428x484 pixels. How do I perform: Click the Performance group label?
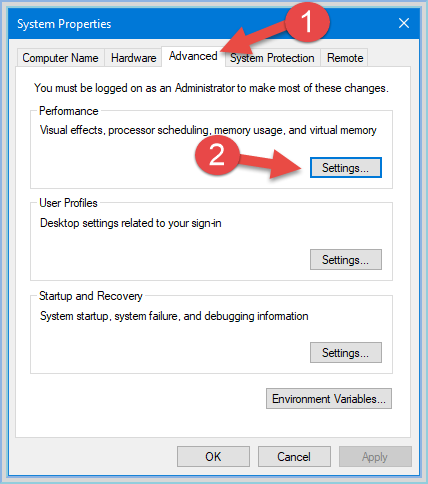(69, 111)
